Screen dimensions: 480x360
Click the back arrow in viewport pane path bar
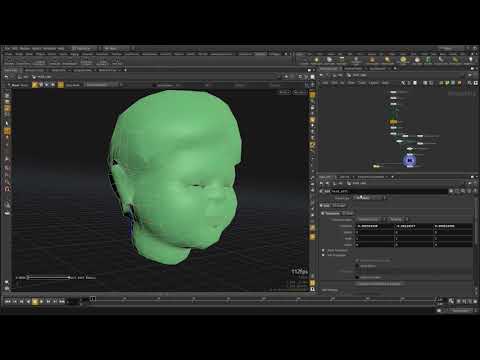(7, 77)
